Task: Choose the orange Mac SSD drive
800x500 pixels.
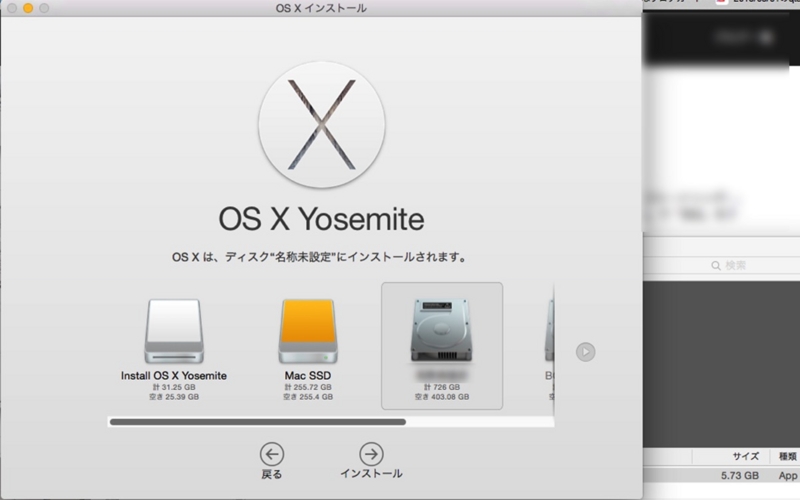Action: (x=308, y=332)
